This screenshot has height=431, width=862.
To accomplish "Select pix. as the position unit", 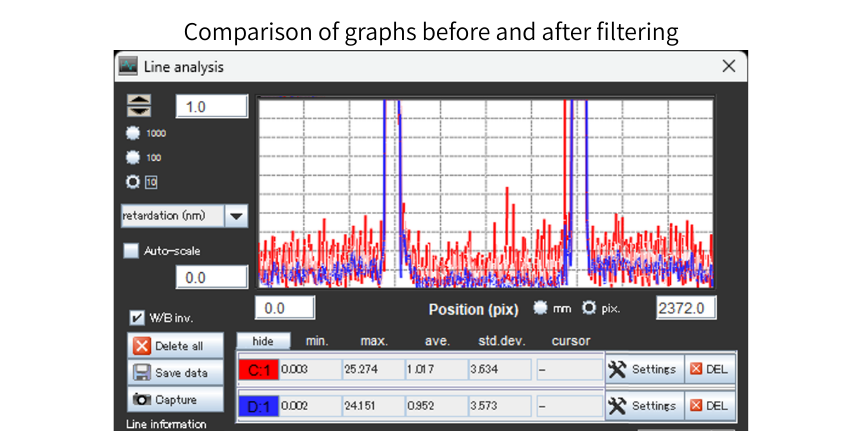I will 589,308.
